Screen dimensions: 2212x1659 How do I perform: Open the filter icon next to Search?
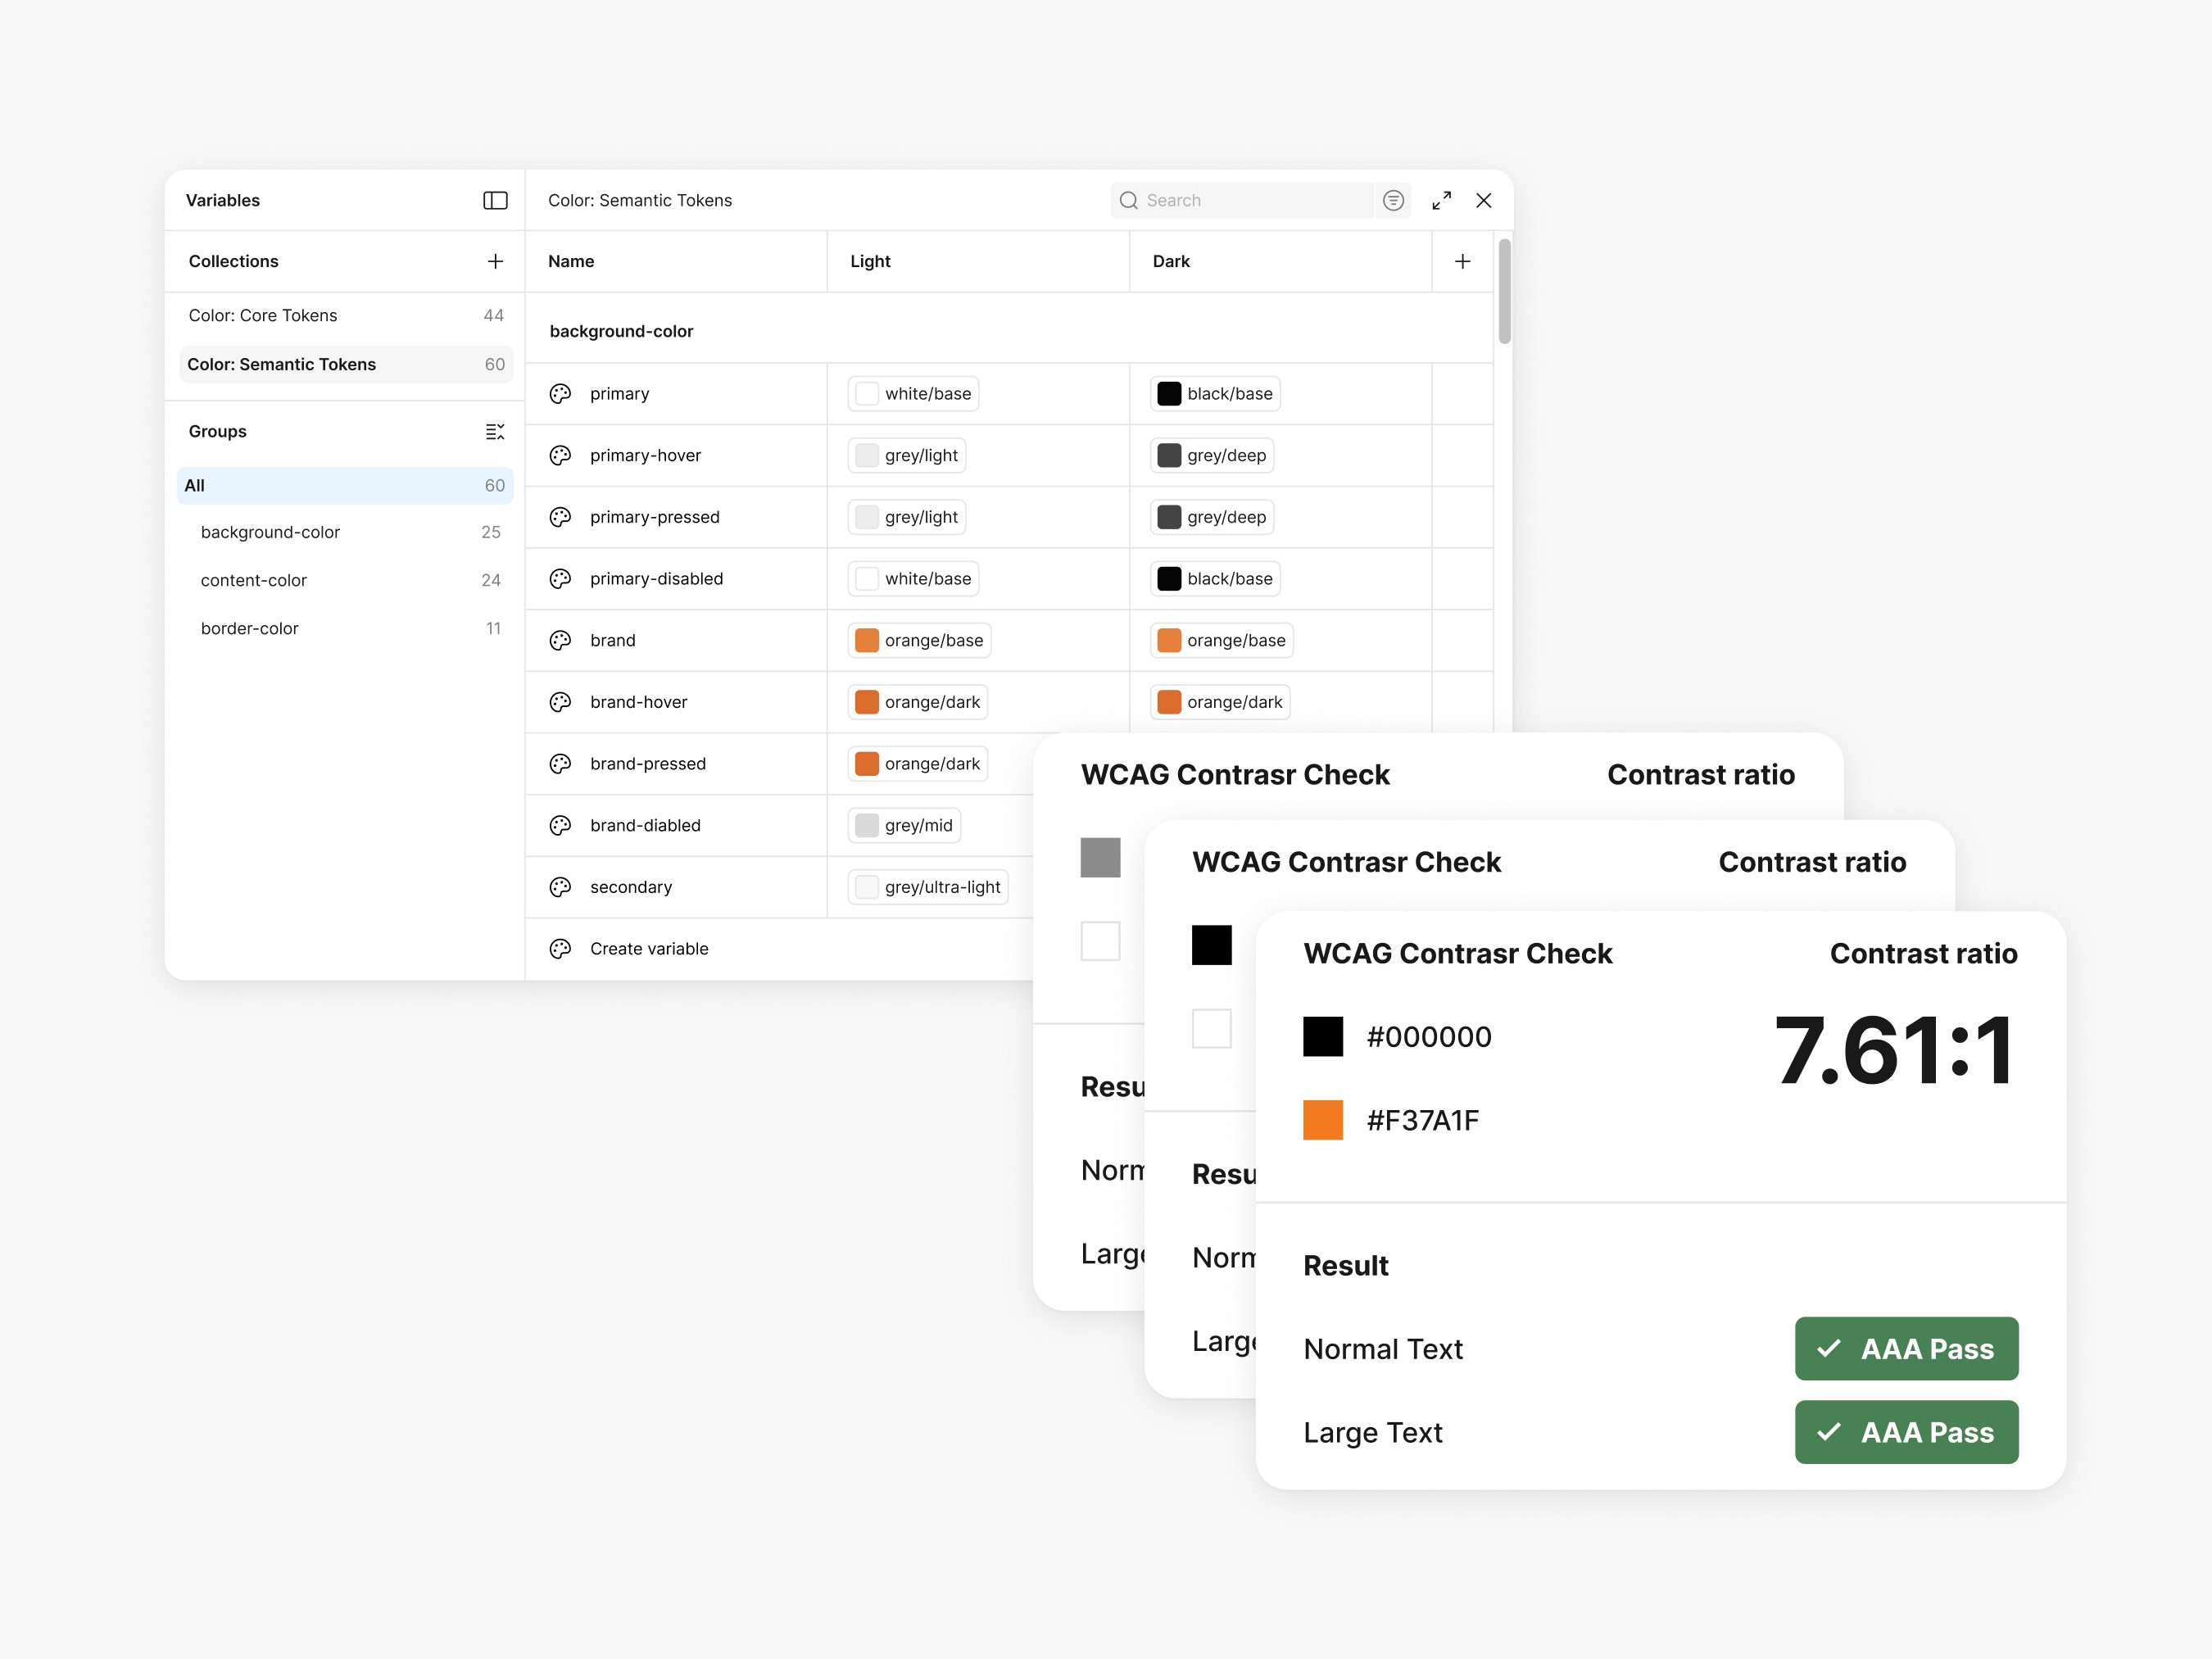[1393, 200]
